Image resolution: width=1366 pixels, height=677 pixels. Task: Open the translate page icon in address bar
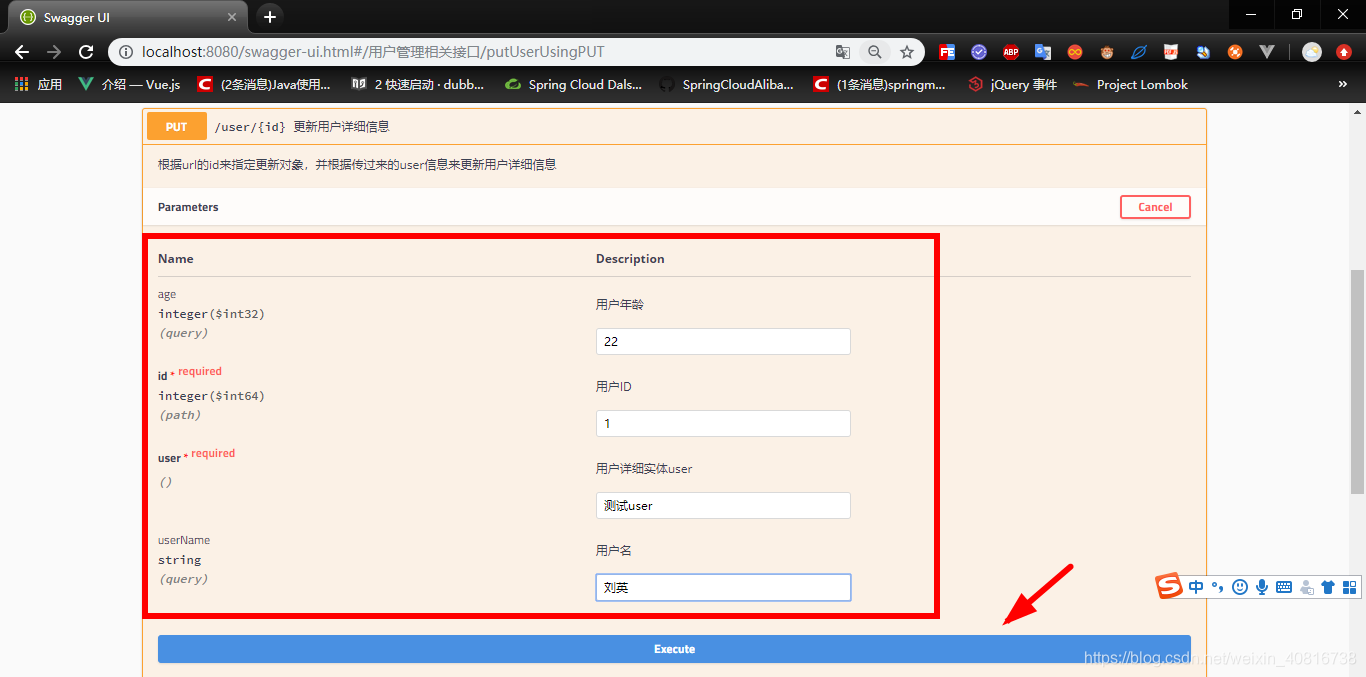843,52
